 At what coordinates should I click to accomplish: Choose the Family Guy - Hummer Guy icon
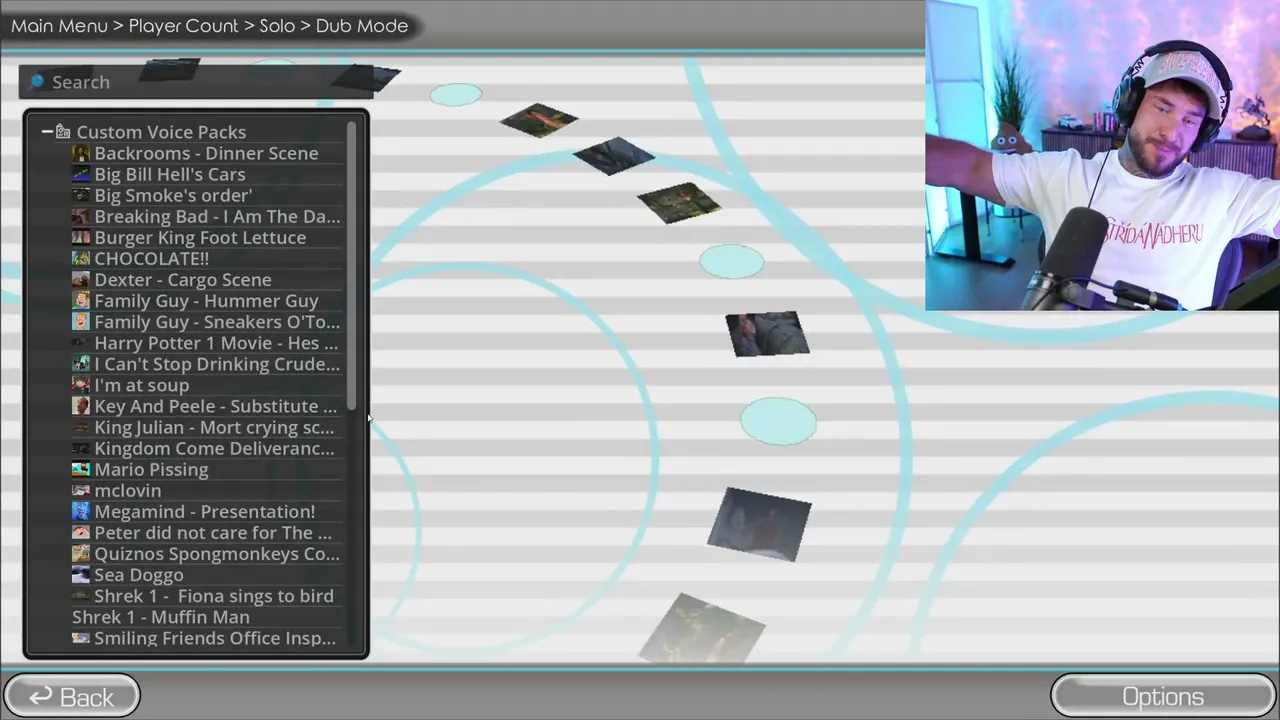[81, 301]
